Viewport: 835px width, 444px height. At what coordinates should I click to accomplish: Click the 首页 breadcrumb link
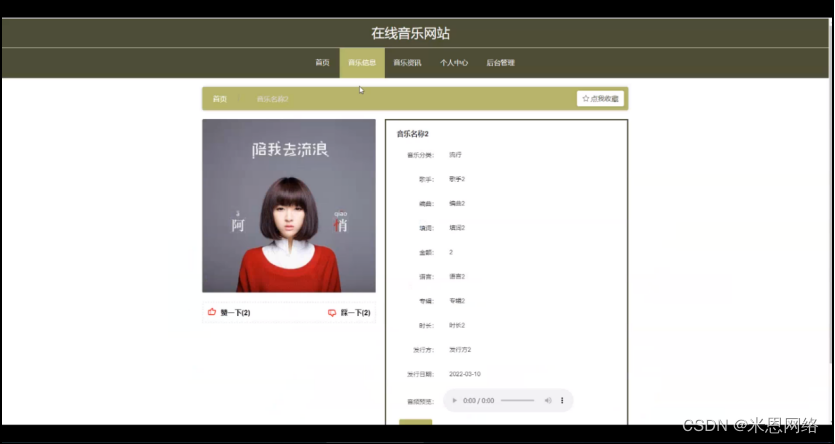coord(220,99)
